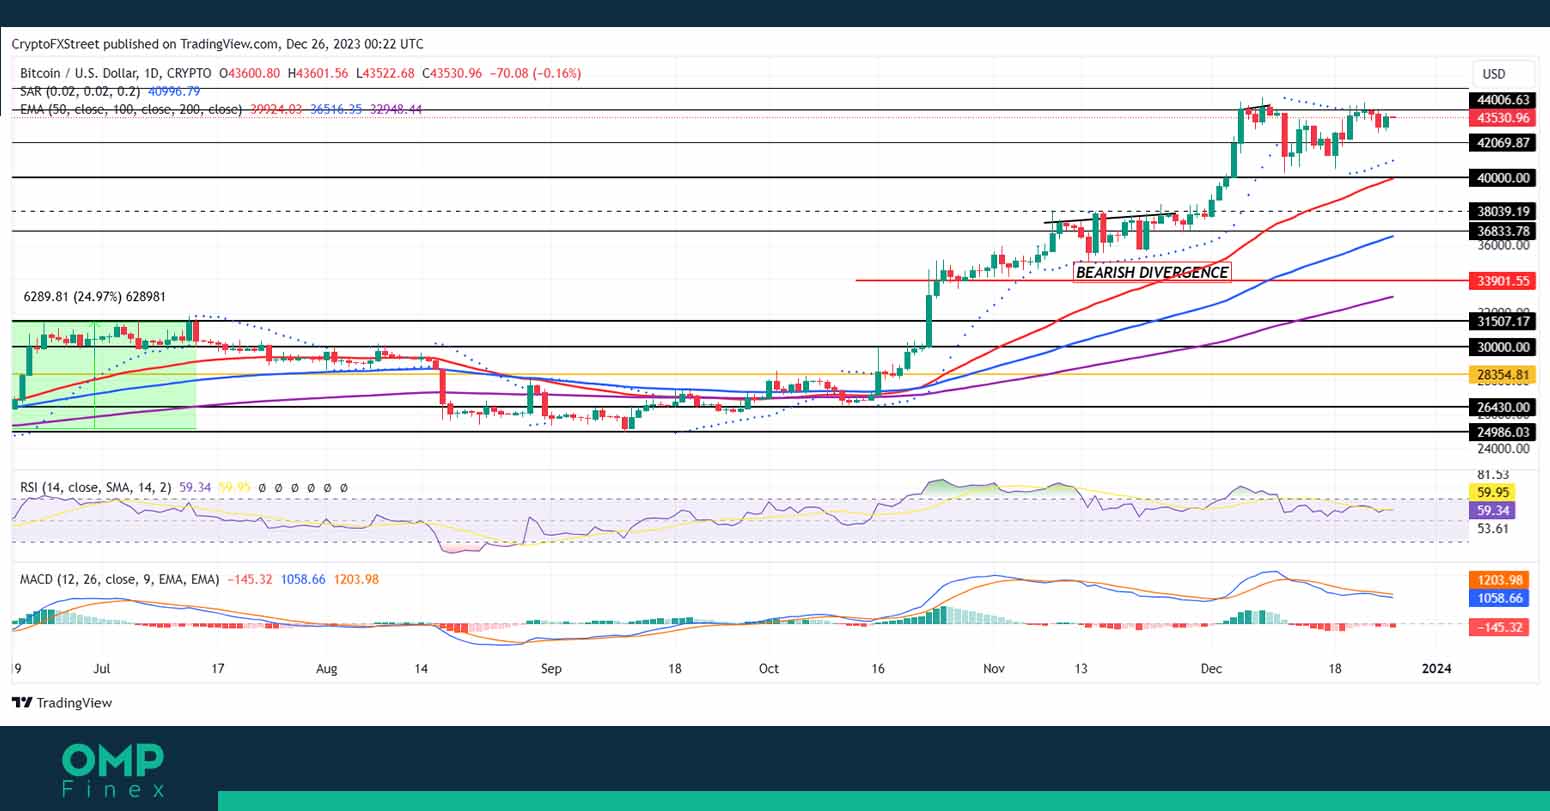
Task: Select the Bitcoin / U.S. Dollar symbol title
Action: (116, 73)
